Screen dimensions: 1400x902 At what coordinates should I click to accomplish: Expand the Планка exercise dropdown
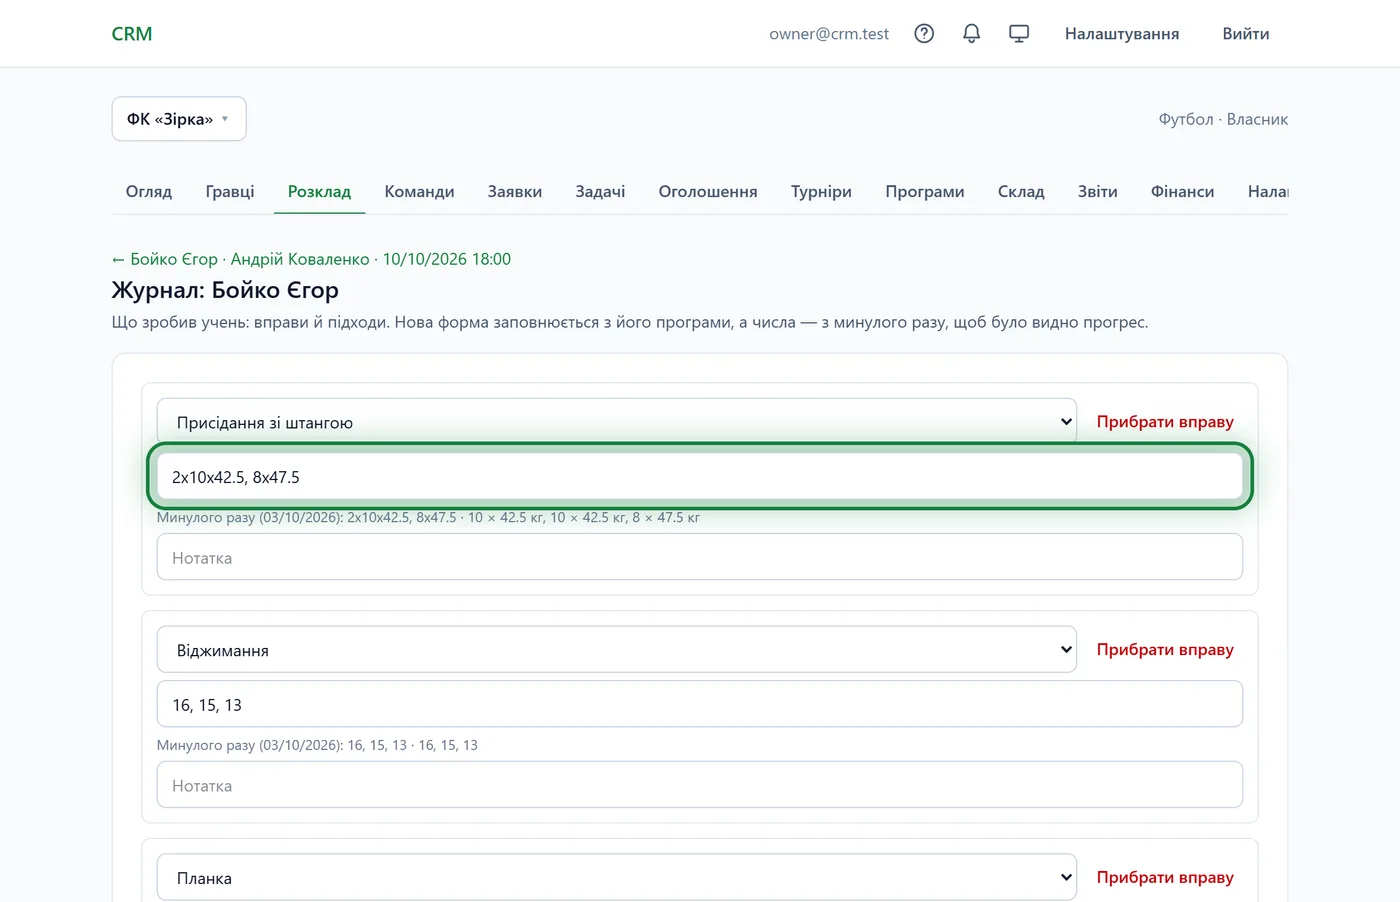click(x=617, y=878)
